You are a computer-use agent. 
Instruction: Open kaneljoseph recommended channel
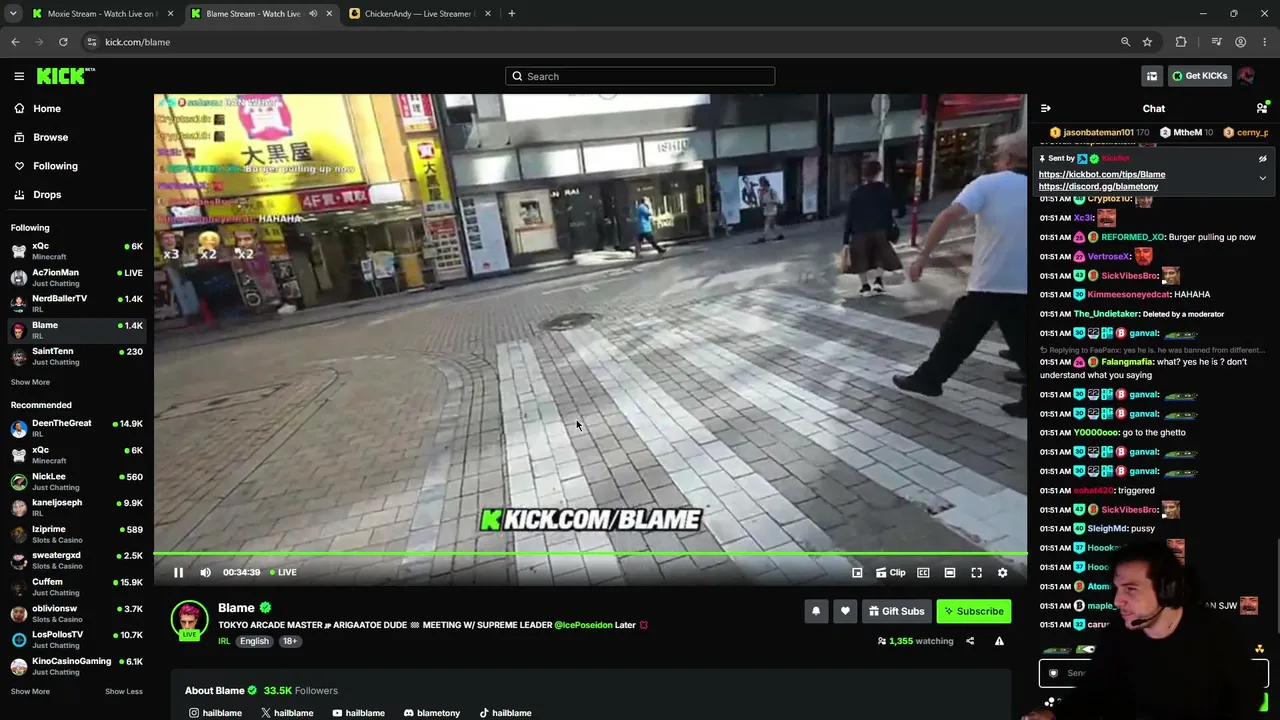(77, 507)
